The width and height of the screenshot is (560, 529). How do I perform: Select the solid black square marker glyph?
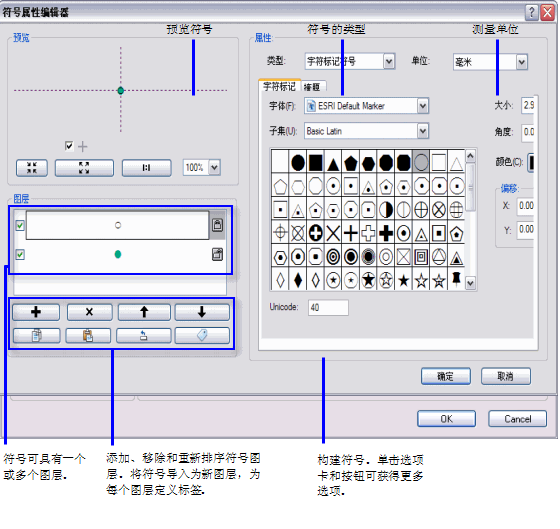pyautogui.click(x=315, y=163)
